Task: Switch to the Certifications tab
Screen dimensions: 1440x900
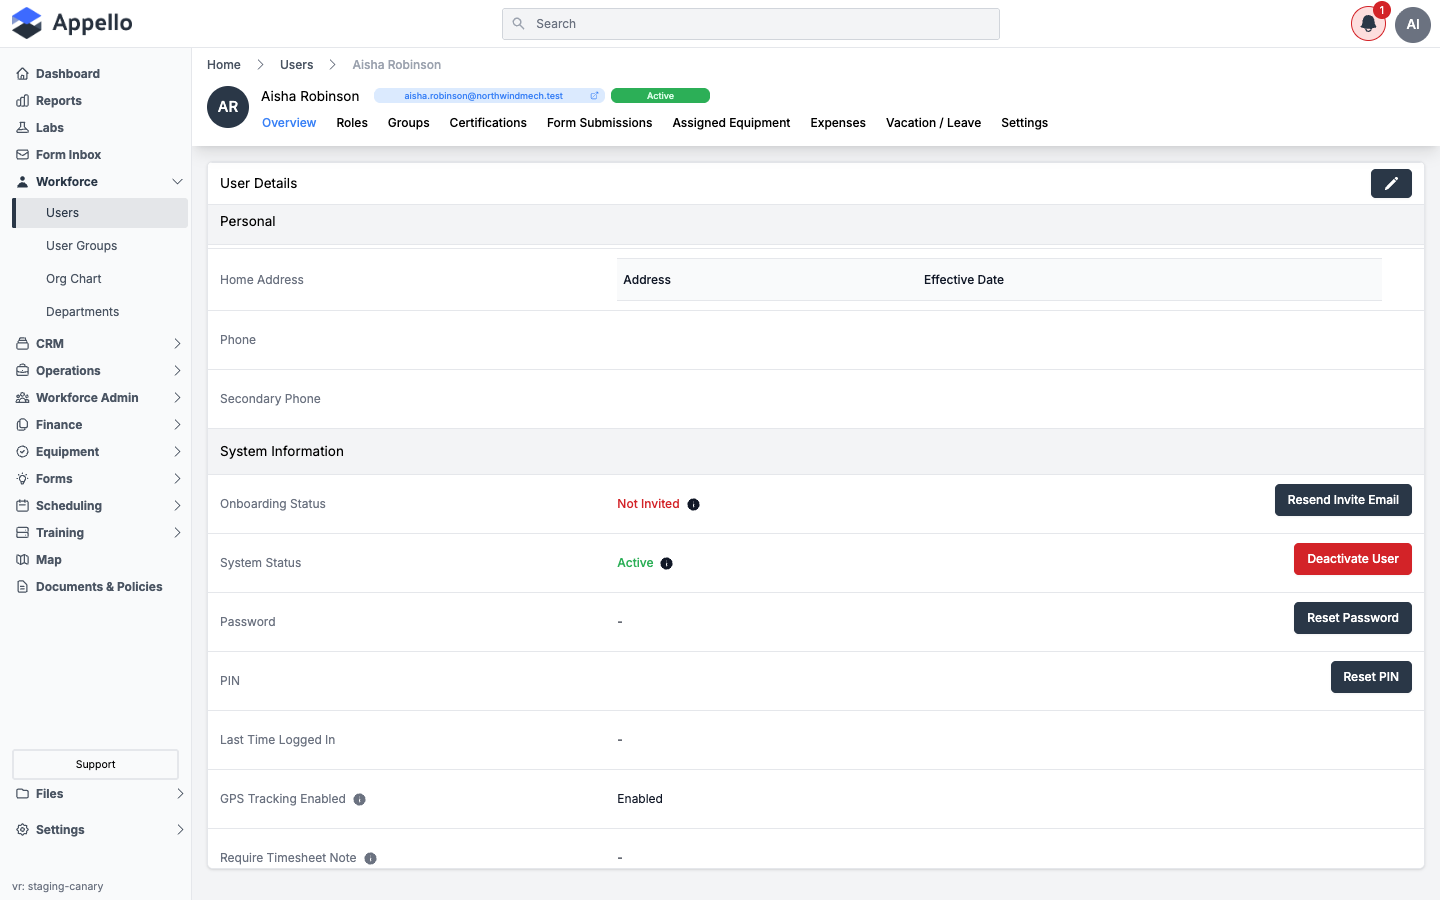Action: pos(488,122)
